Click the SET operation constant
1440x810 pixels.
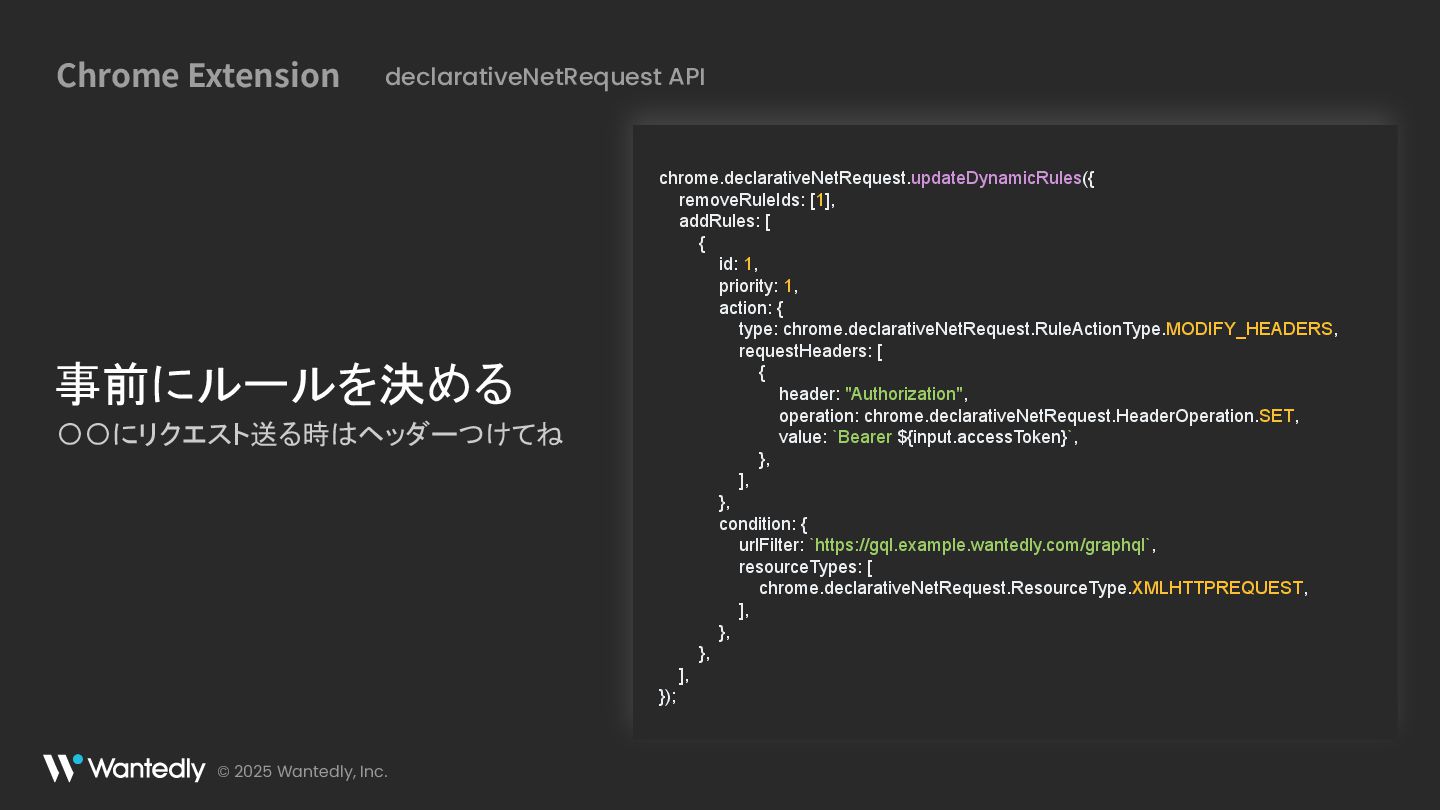tap(1276, 416)
